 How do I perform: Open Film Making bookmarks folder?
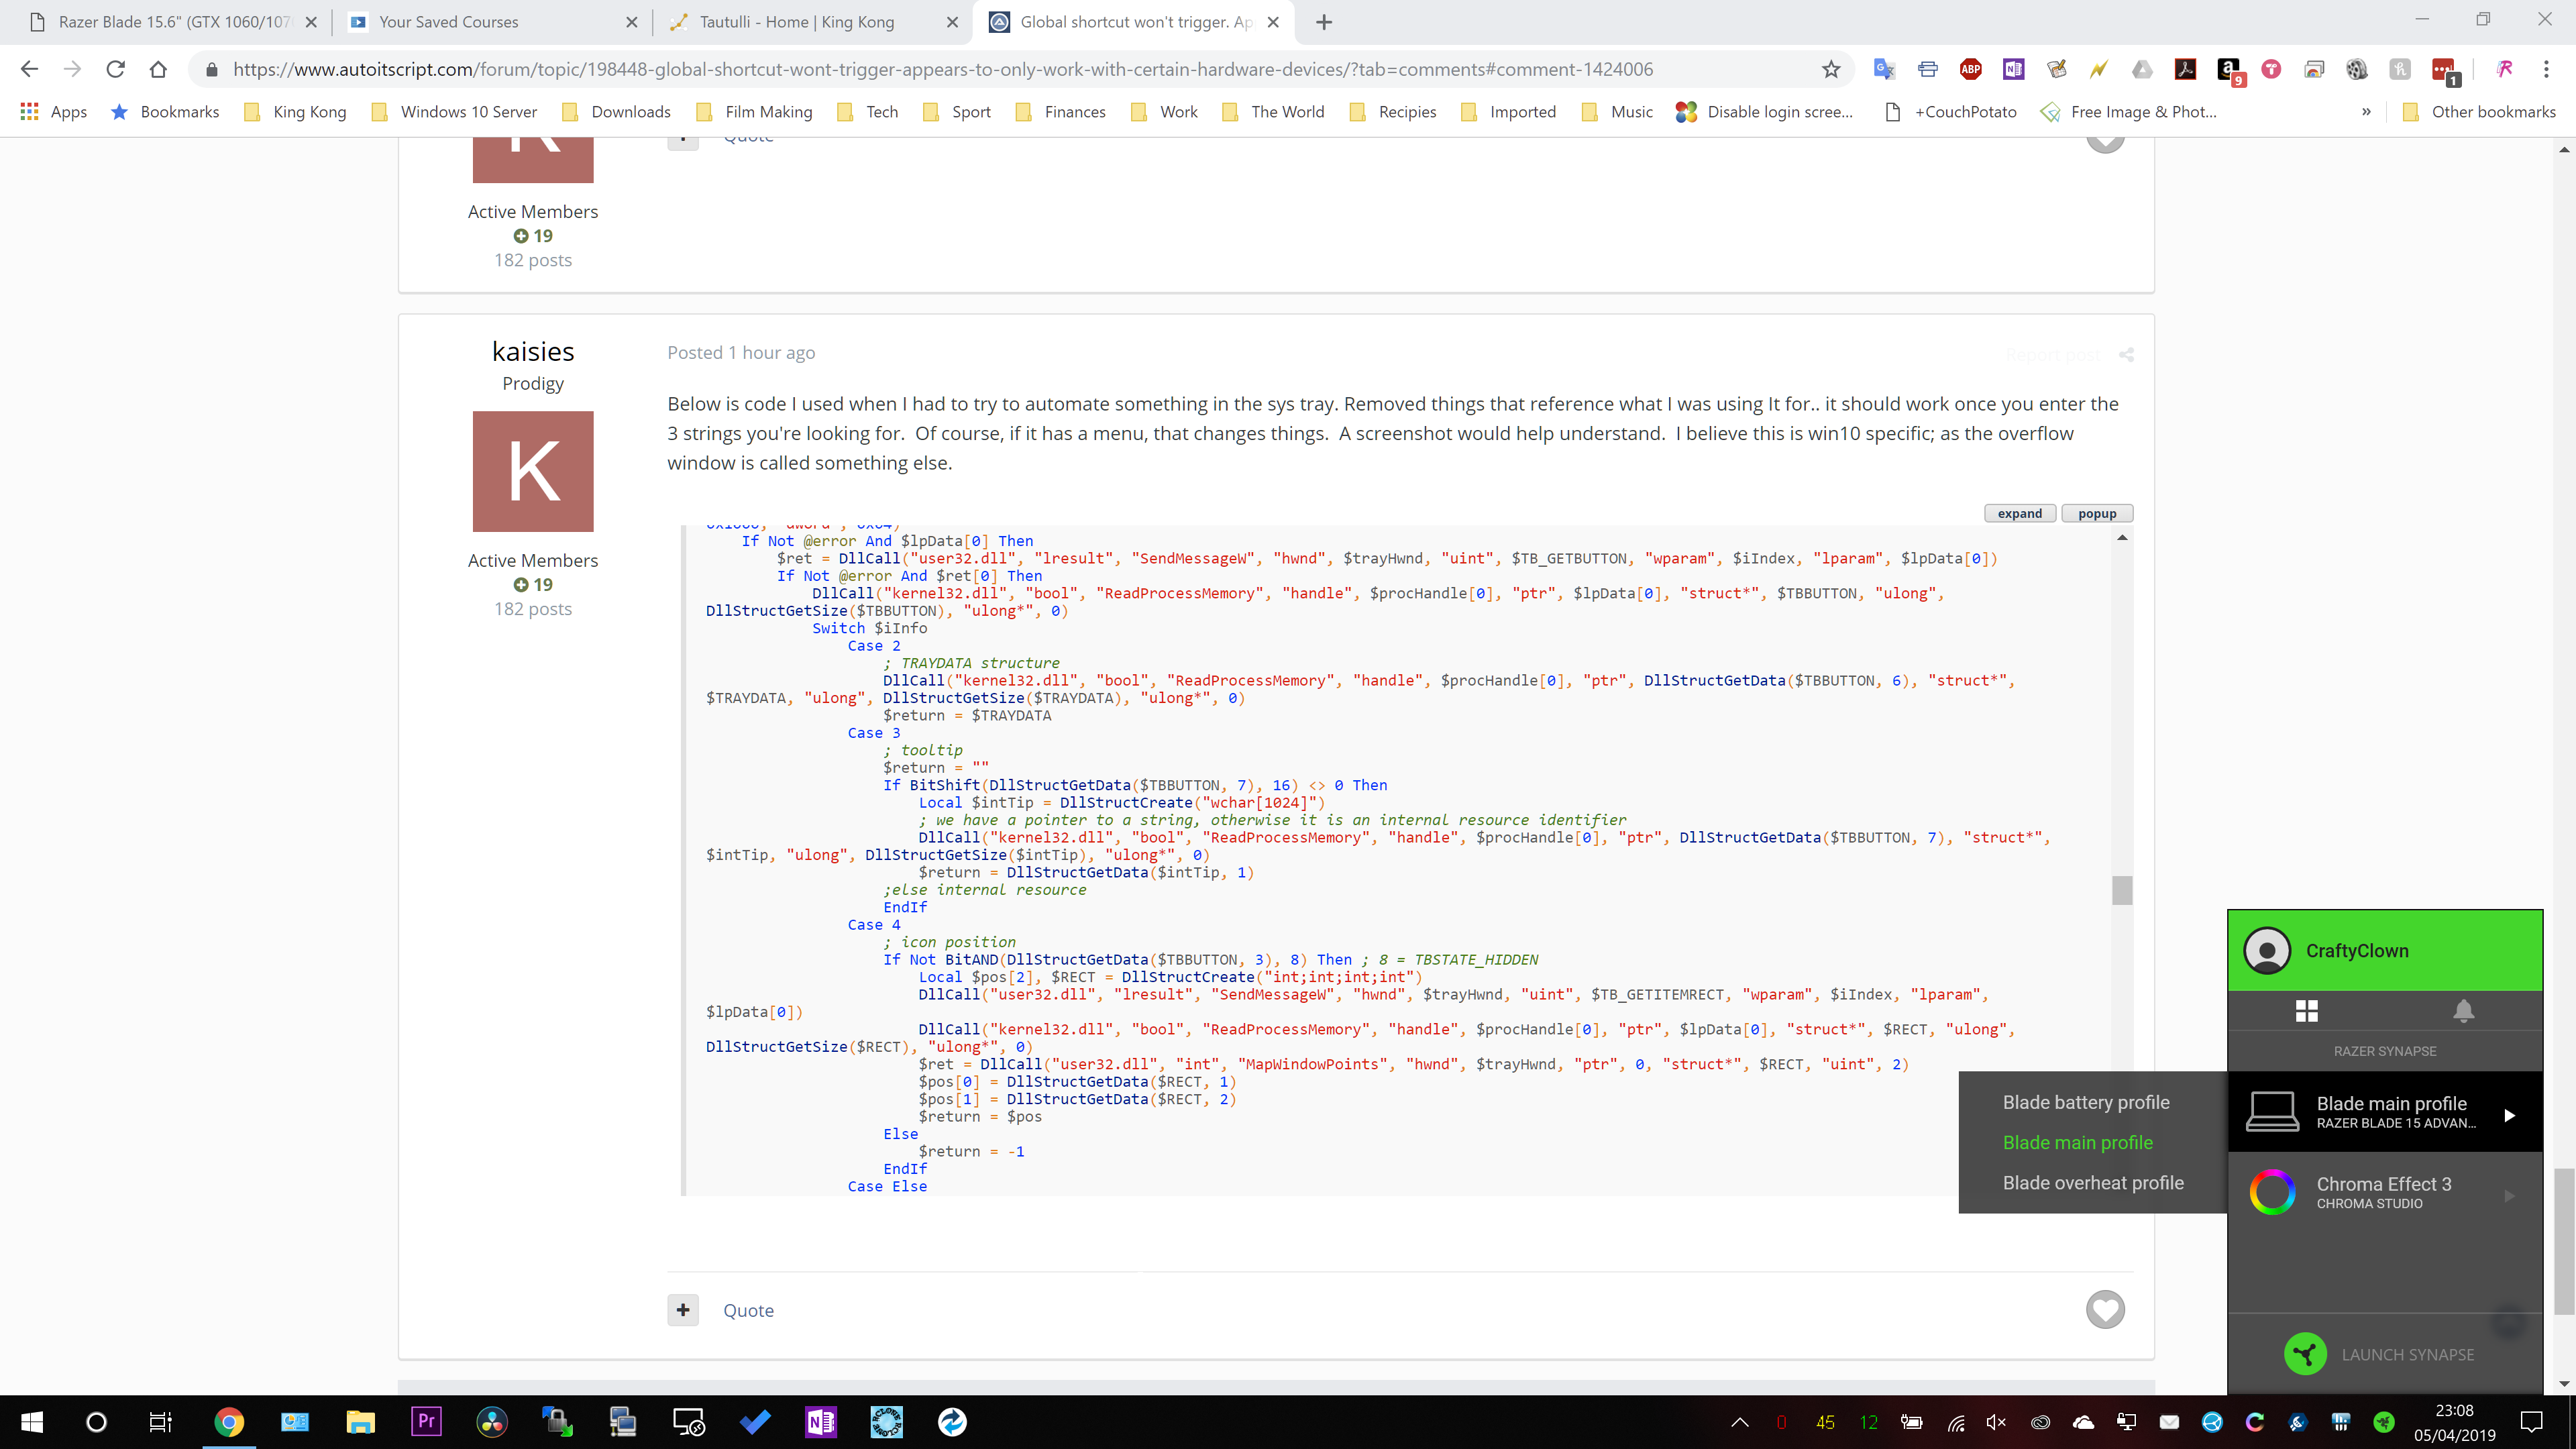point(755,112)
